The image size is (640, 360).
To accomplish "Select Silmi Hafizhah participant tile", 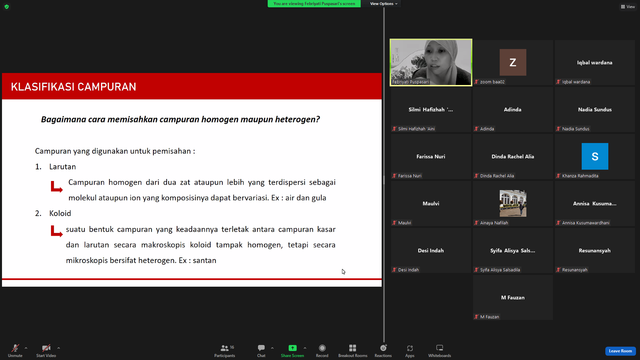I will point(431,109).
